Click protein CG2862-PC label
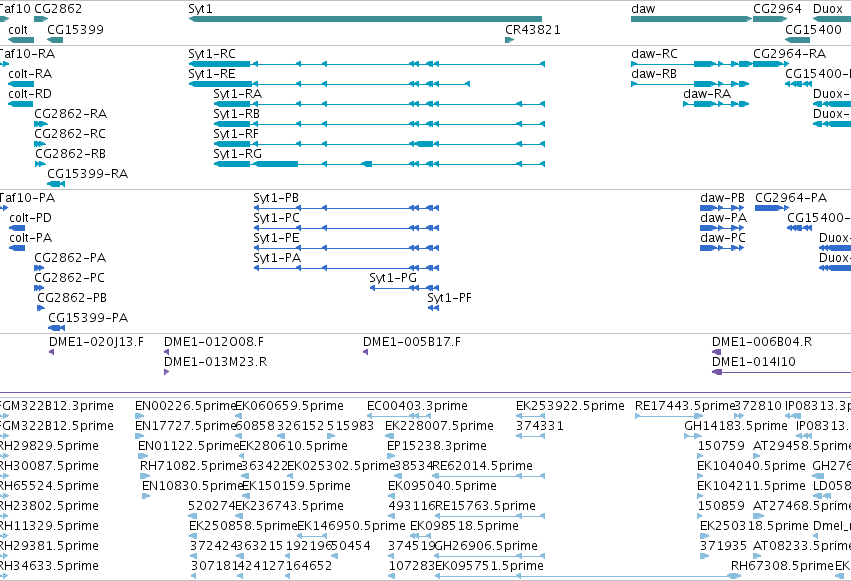The height and width of the screenshot is (581, 851). (69, 278)
